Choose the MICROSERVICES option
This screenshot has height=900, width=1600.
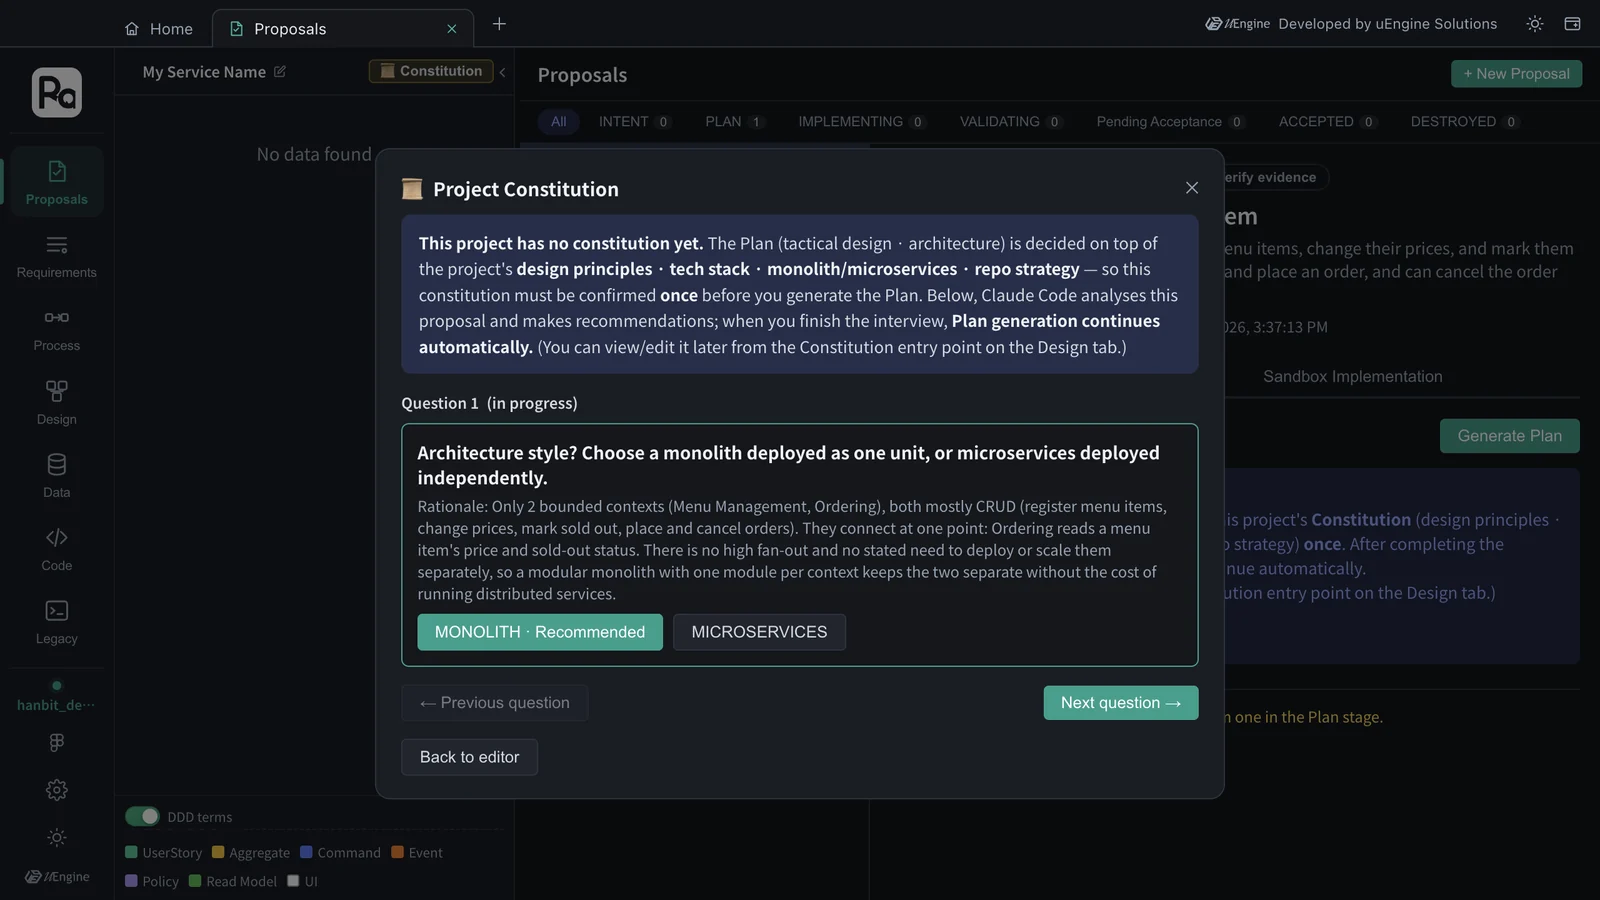pyautogui.click(x=759, y=632)
